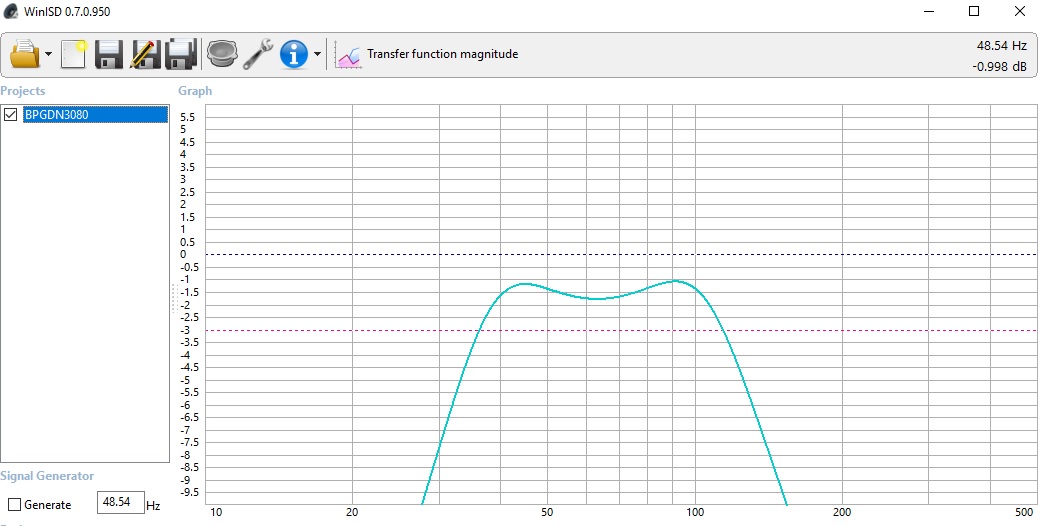This screenshot has width=1042, height=526.
Task: Save the current project
Action: pos(108,54)
